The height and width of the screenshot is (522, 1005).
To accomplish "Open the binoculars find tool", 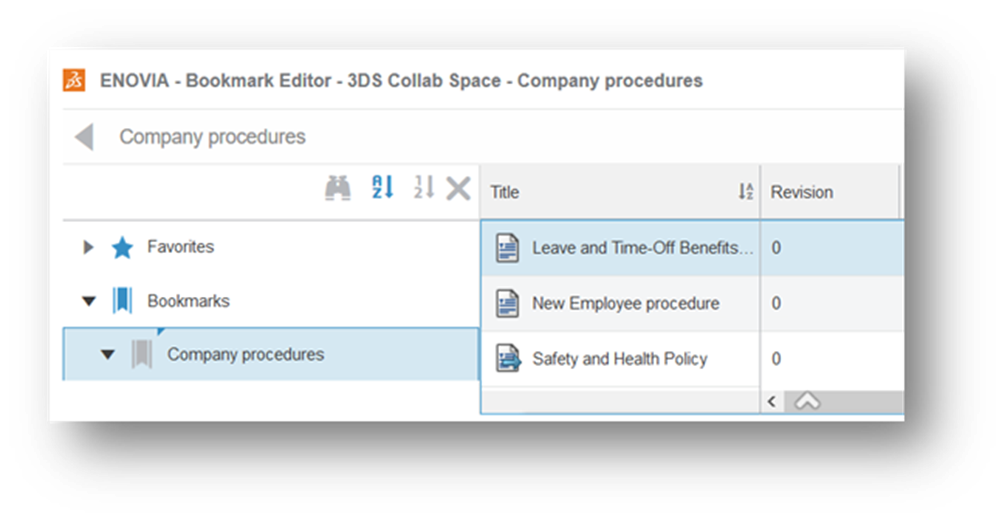I will coord(338,187).
